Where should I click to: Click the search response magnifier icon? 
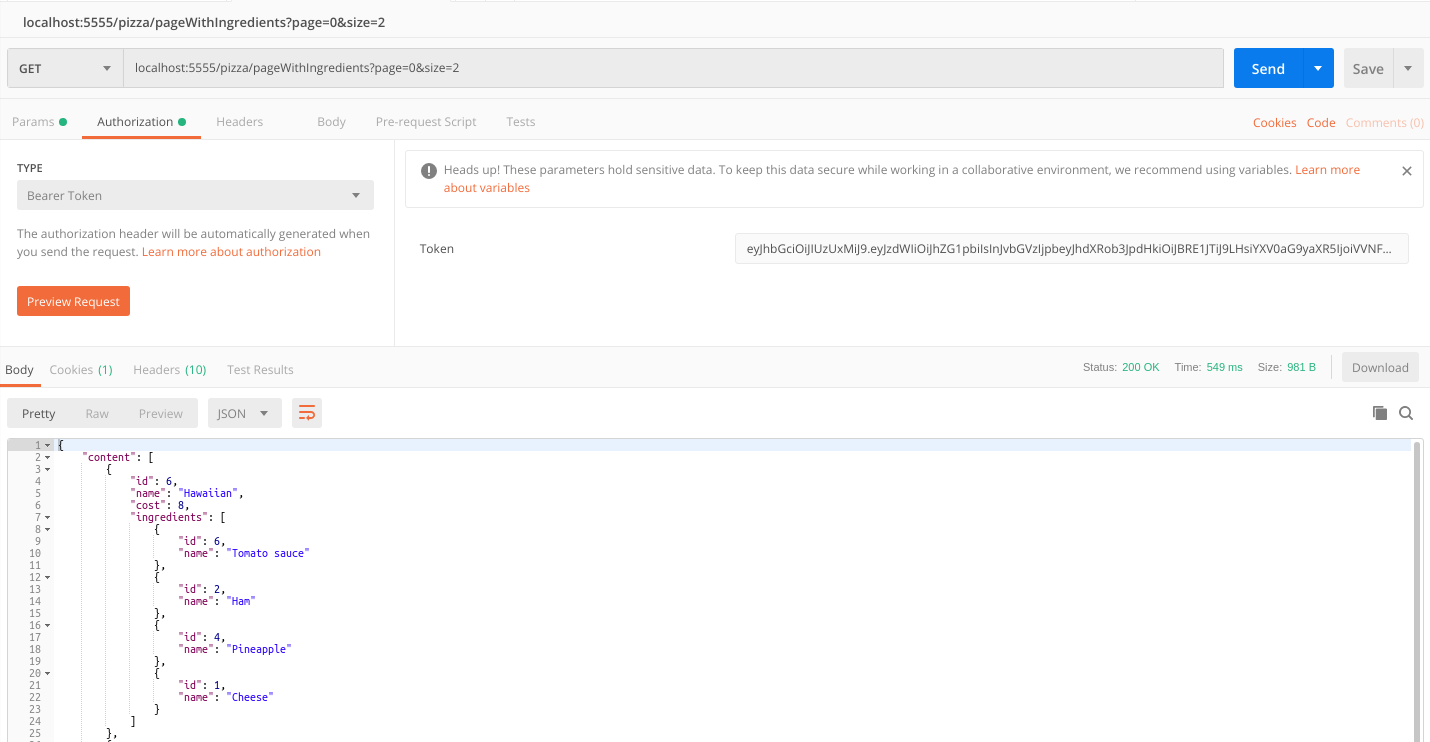[1406, 413]
